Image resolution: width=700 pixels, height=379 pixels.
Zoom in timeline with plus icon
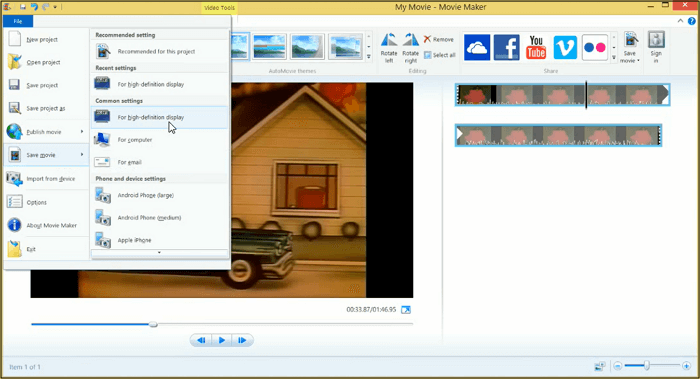[x=686, y=366]
